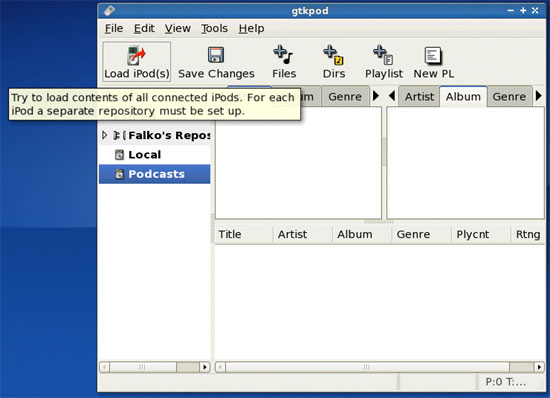Switch to Album tab in right pane
This screenshot has height=398, width=550.
(x=463, y=96)
